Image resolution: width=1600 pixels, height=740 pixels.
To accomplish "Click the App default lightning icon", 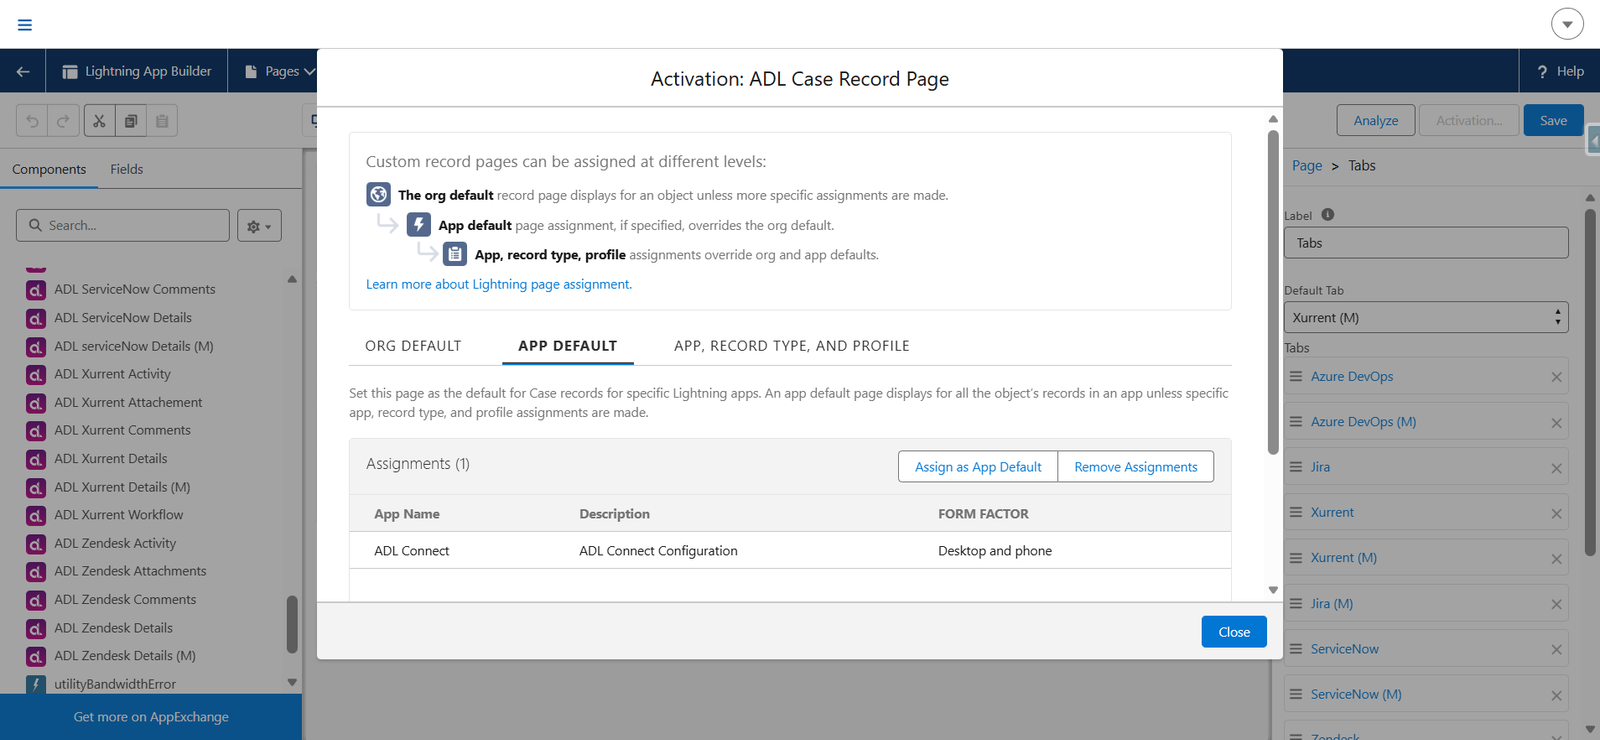I will 419,224.
